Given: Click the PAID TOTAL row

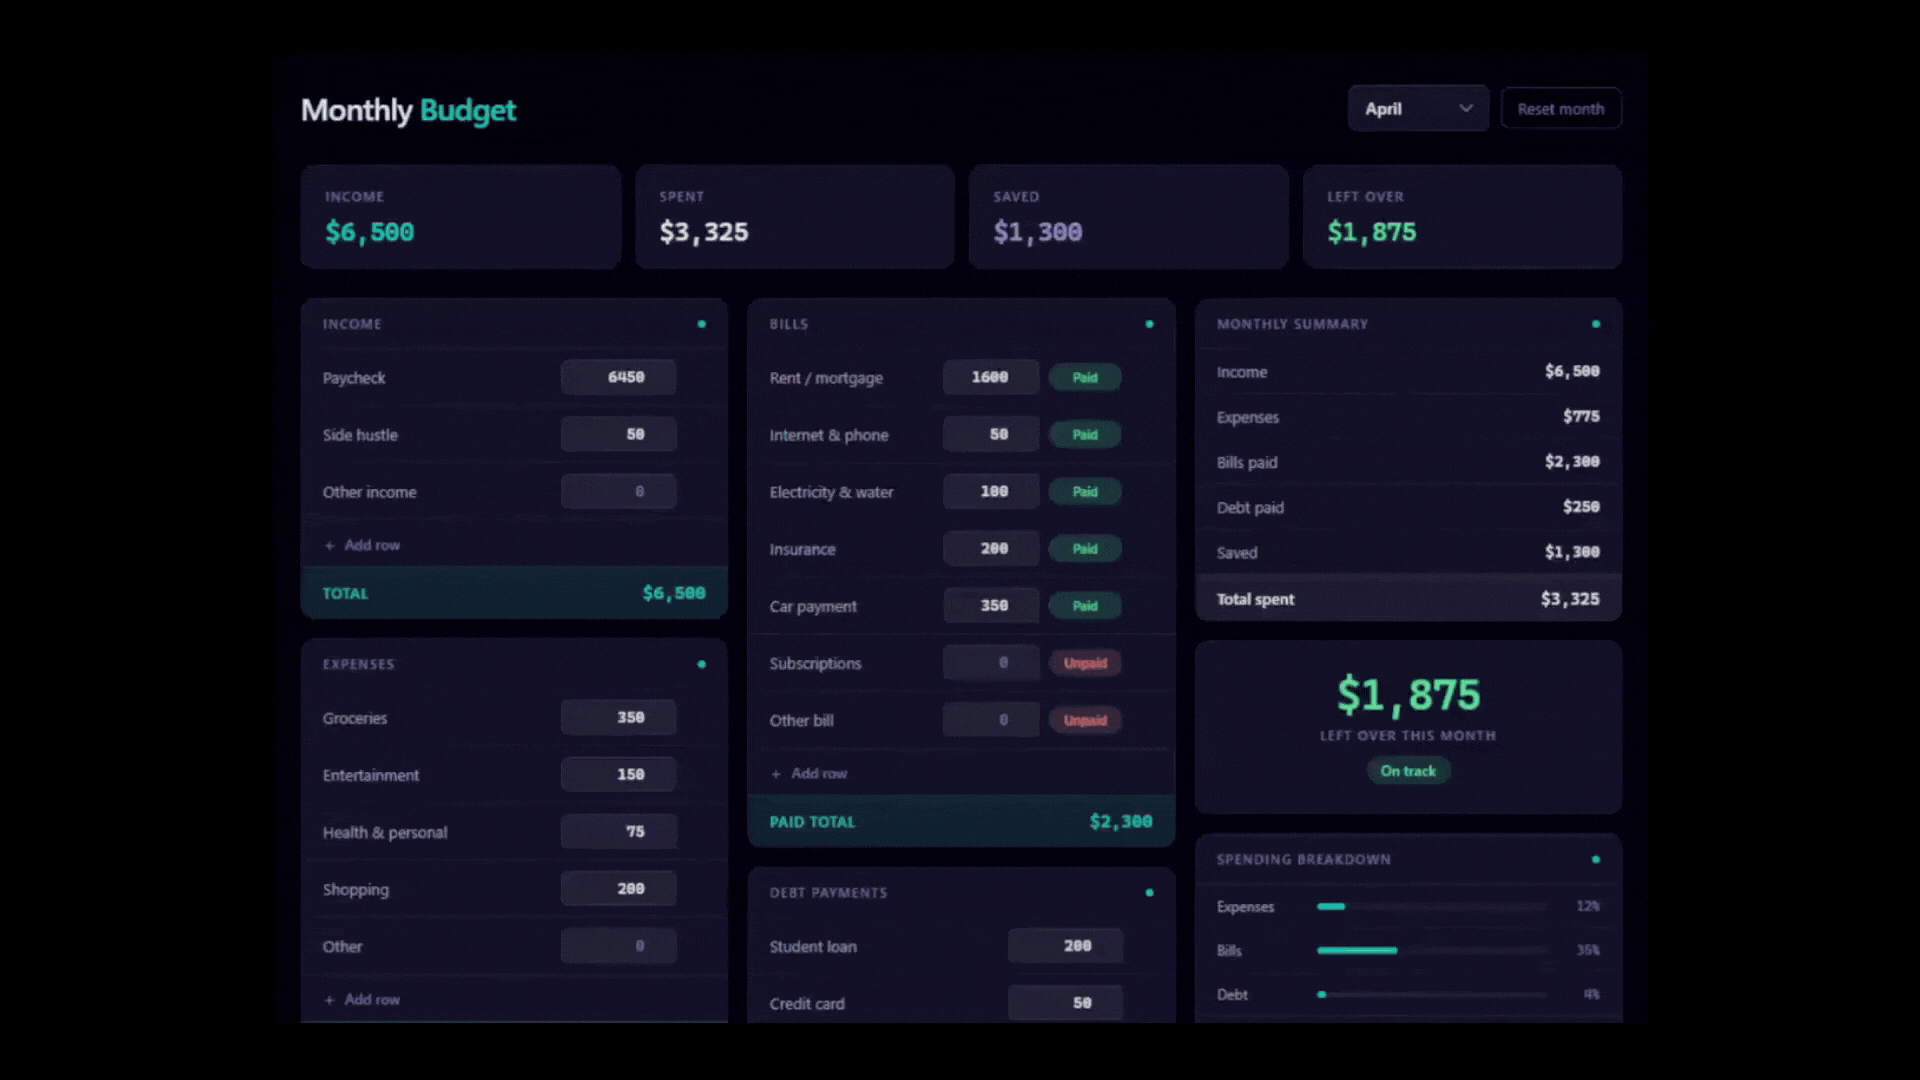Looking at the screenshot, I should pos(961,821).
